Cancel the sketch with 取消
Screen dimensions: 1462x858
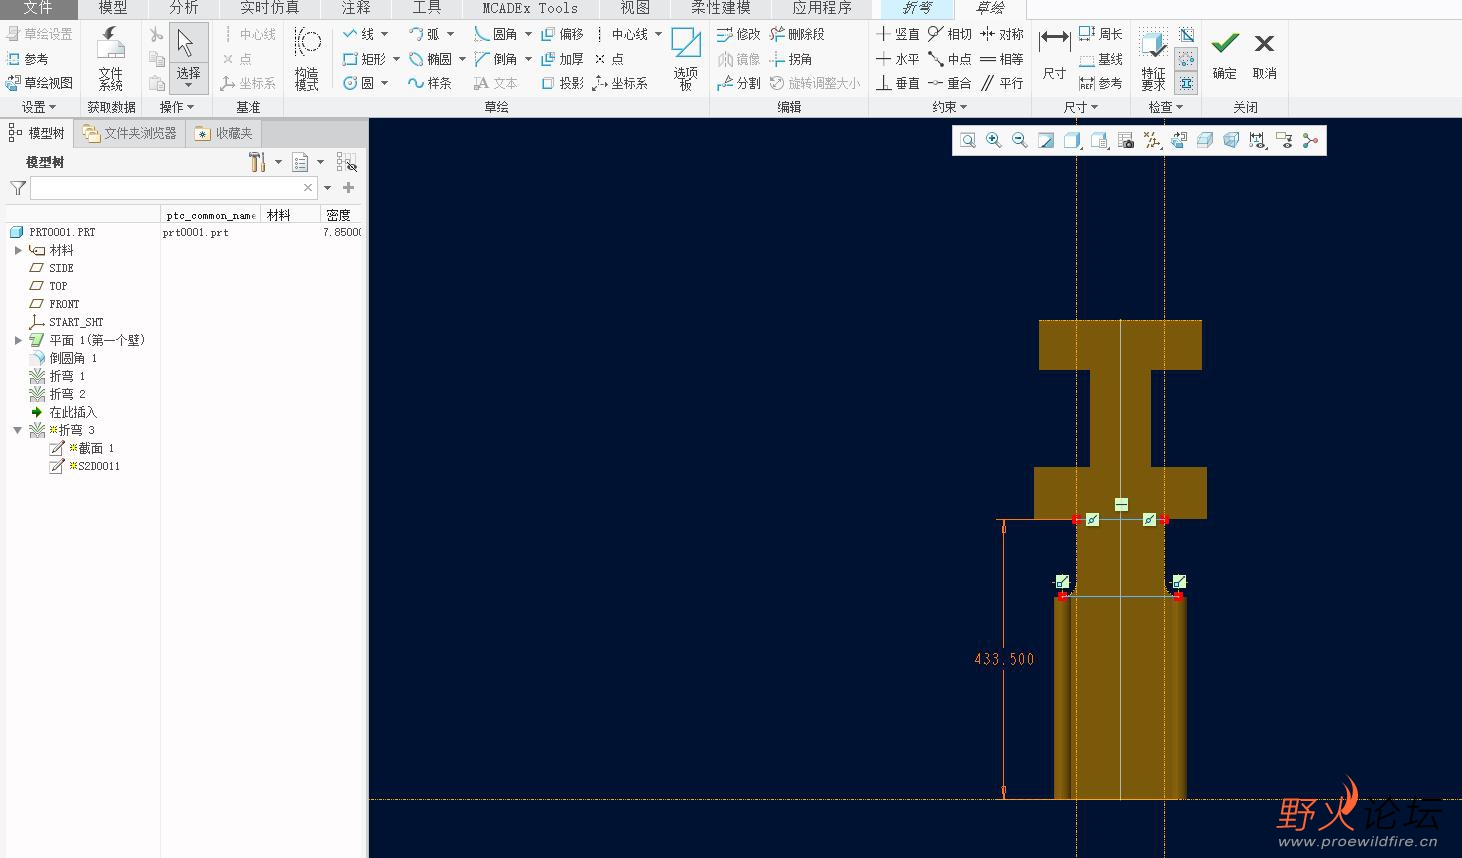pos(1264,54)
